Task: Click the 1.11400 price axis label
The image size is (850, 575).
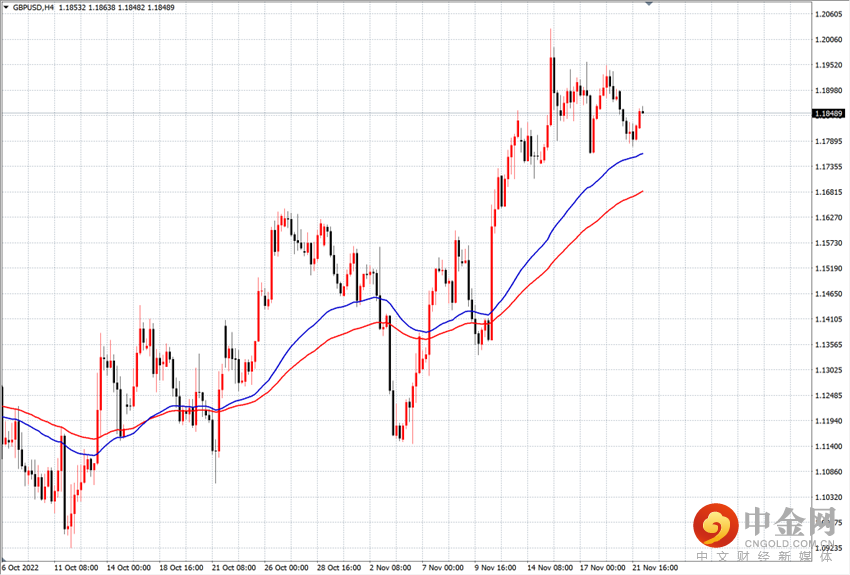Action: point(829,447)
